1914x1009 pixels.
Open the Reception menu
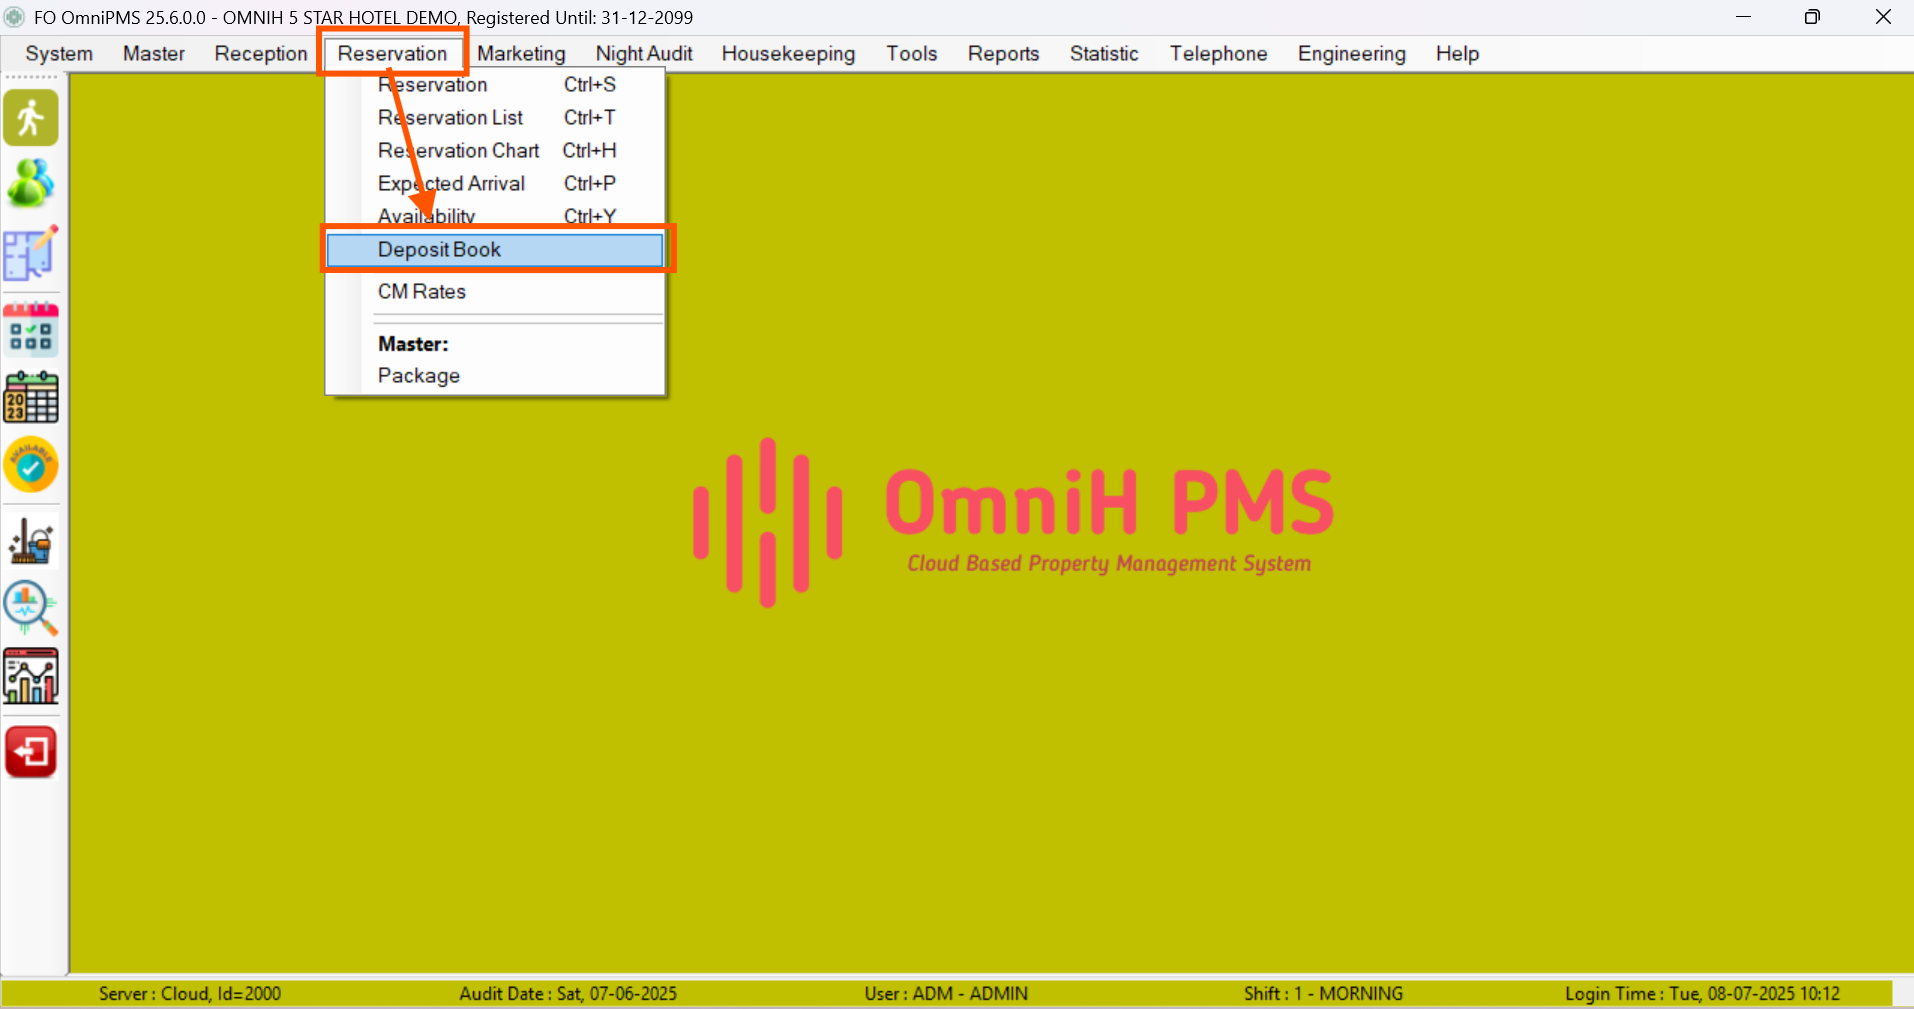click(x=261, y=54)
